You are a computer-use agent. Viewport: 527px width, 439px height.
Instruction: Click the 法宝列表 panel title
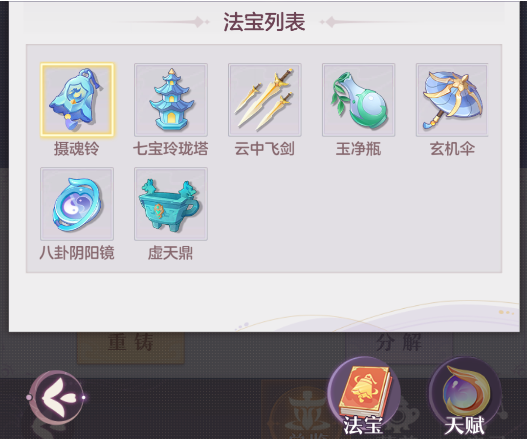click(x=264, y=22)
